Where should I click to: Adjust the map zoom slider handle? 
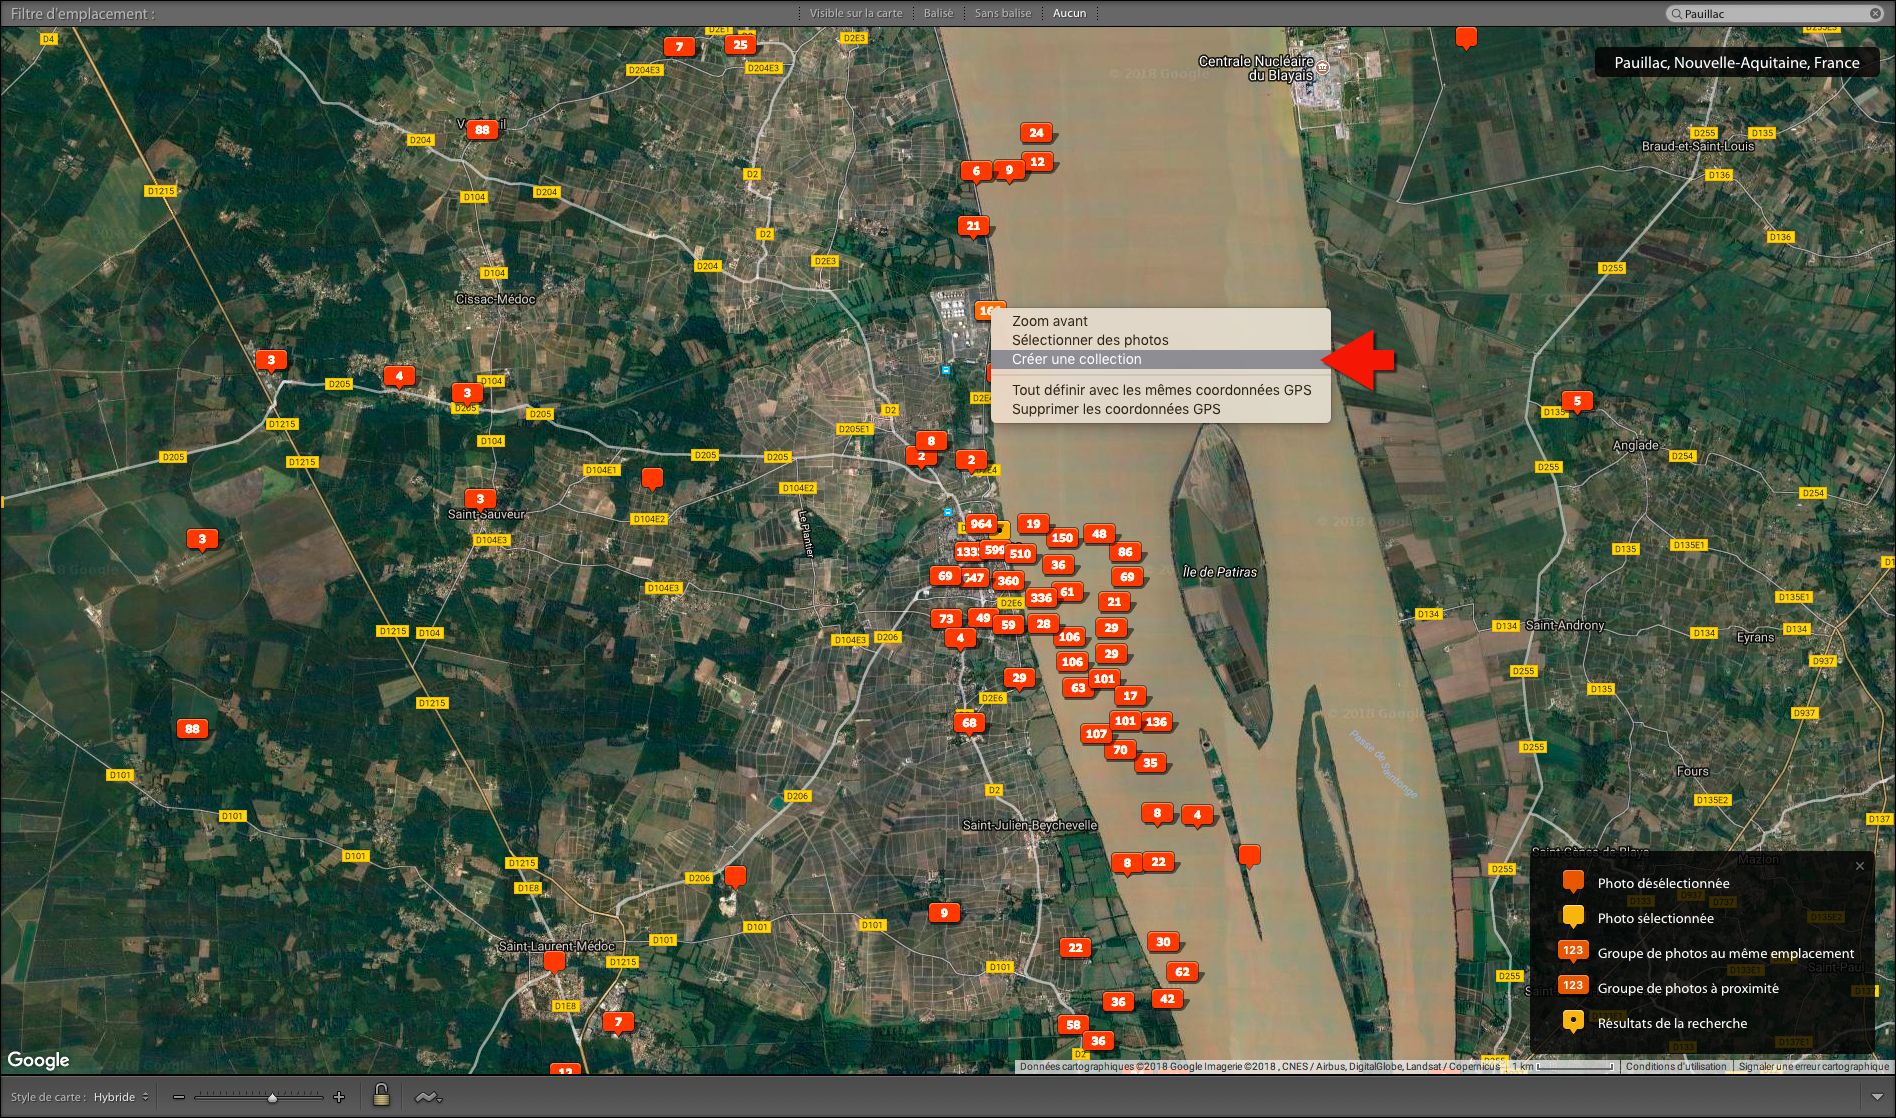272,1098
